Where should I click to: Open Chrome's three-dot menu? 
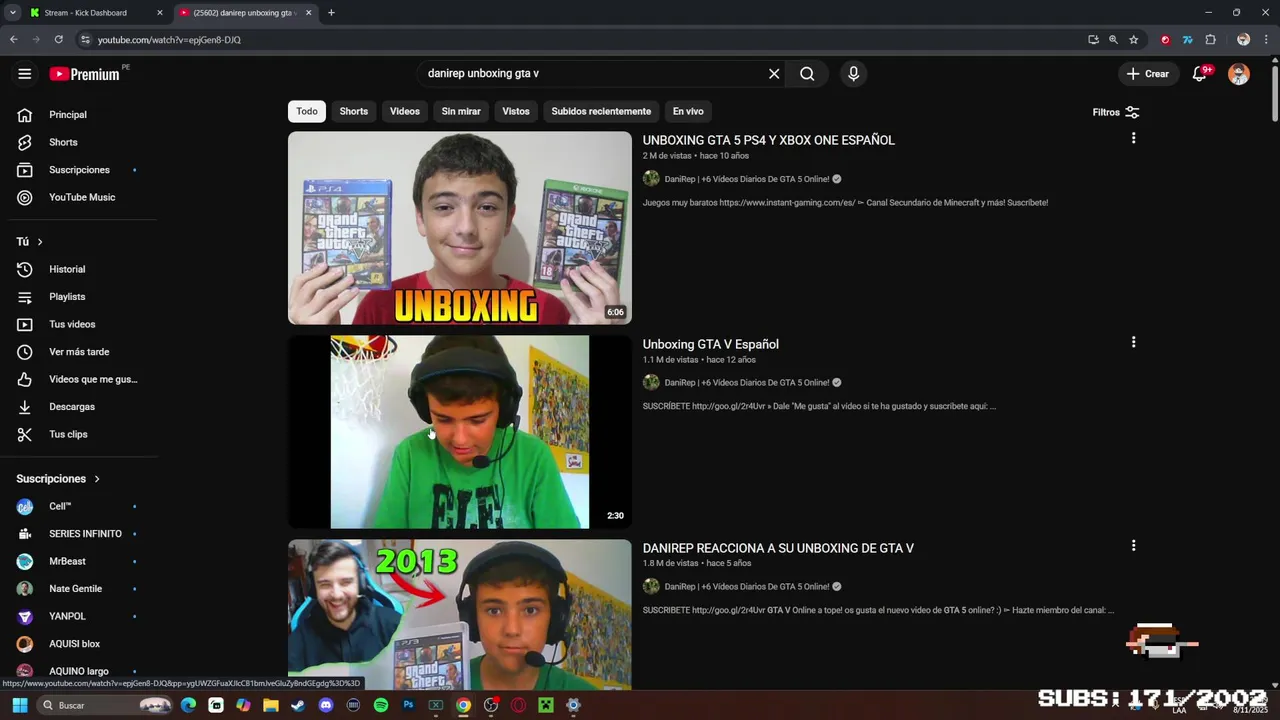click(1266, 40)
